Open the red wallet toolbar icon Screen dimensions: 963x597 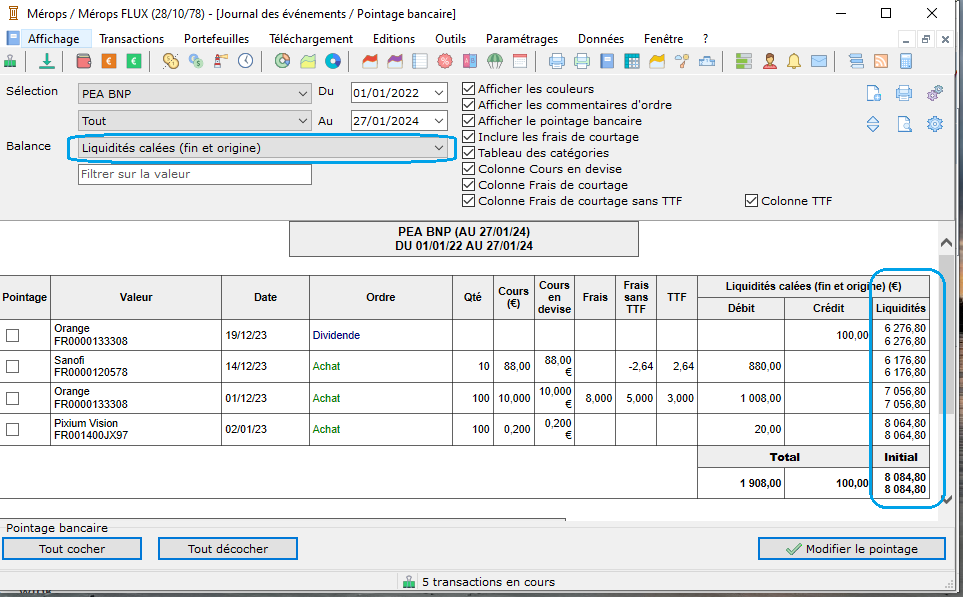[x=84, y=61]
